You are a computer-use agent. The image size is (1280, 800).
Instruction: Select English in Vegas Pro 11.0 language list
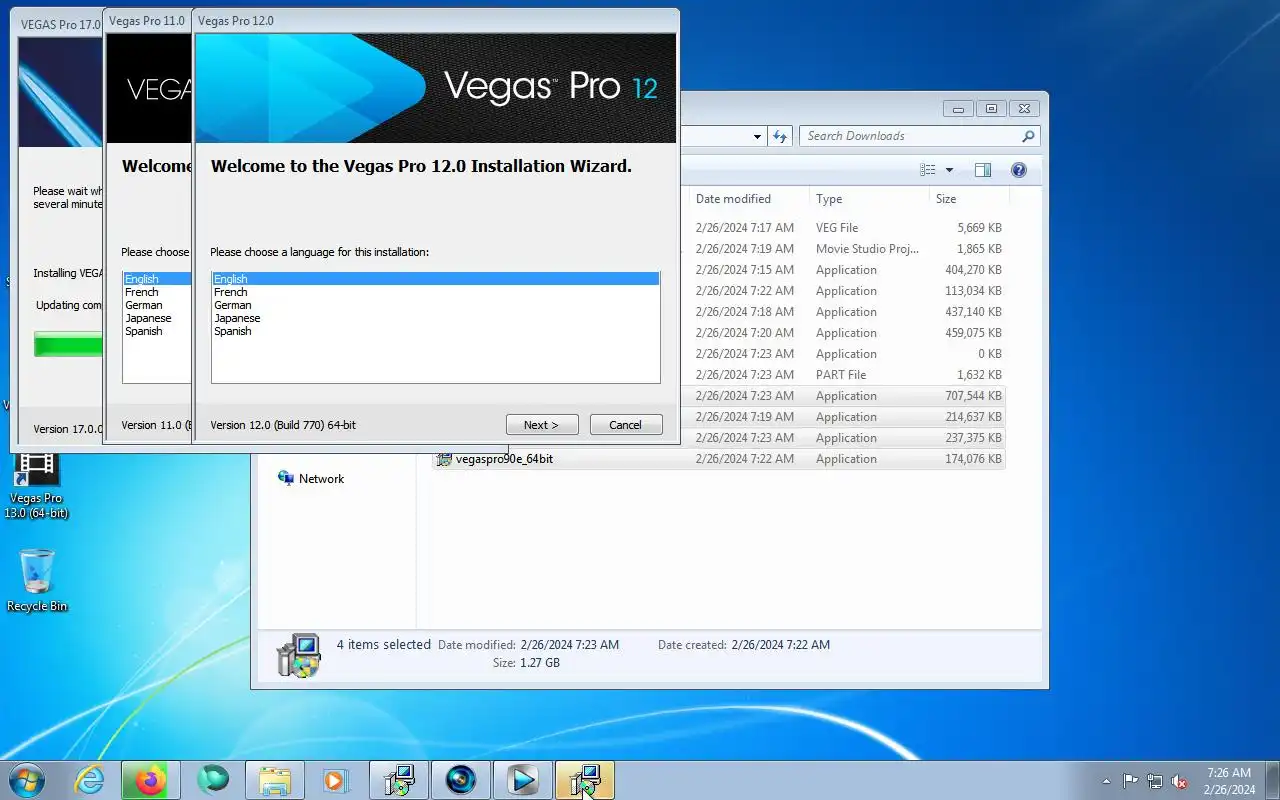click(157, 279)
